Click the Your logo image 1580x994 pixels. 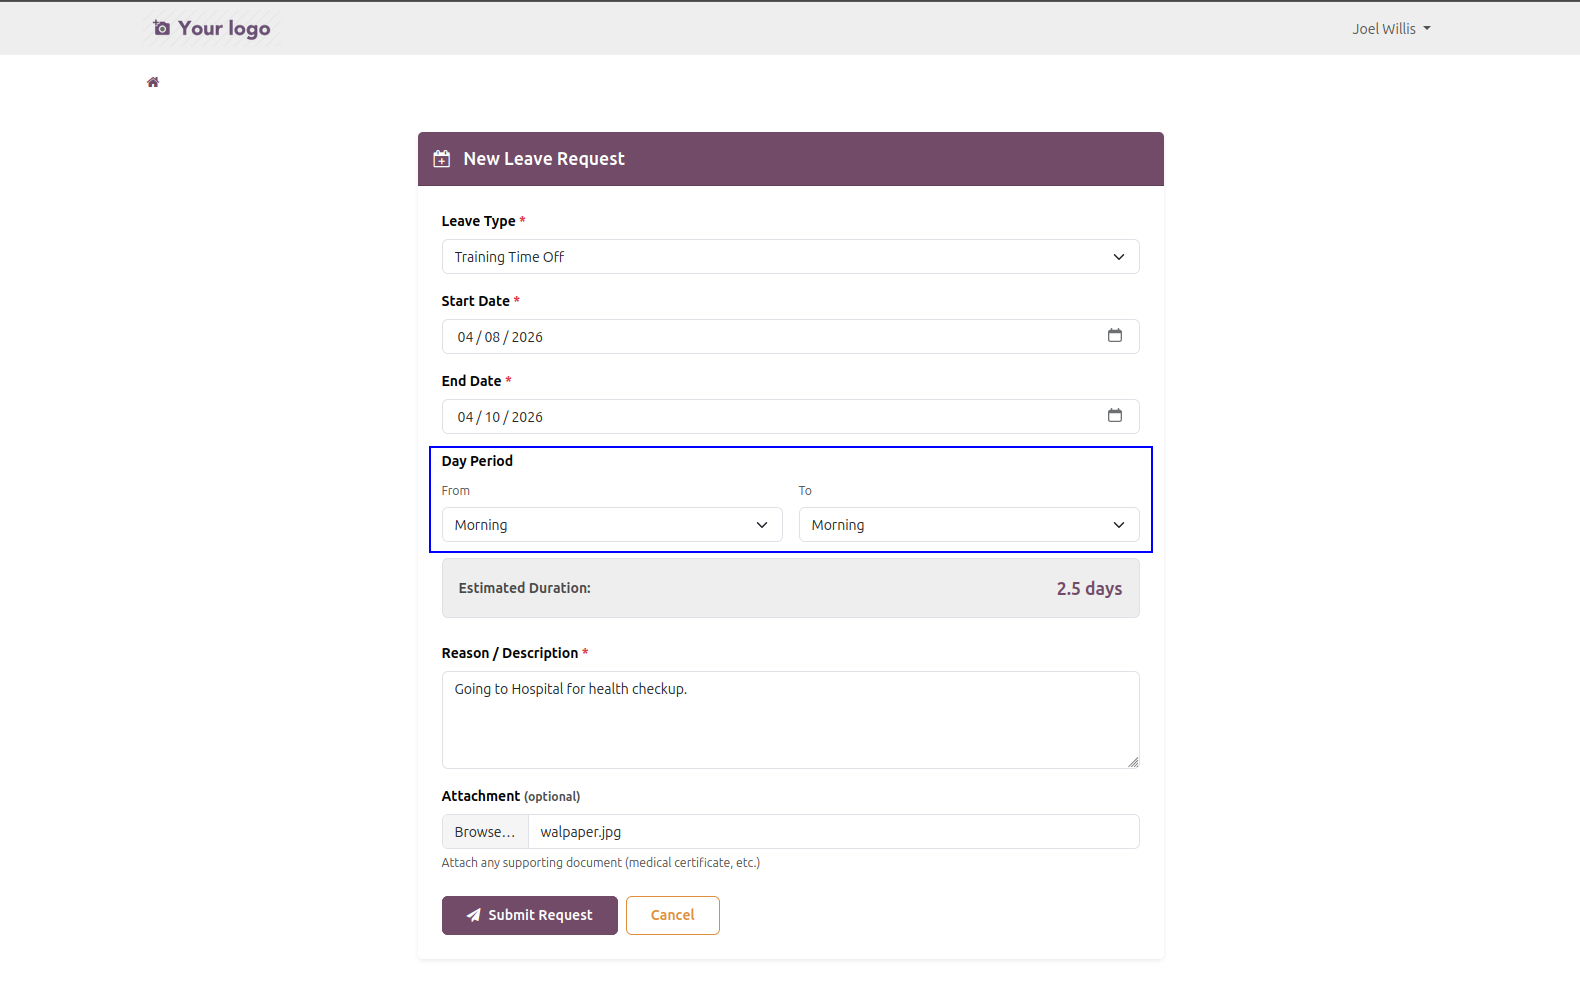point(211,28)
